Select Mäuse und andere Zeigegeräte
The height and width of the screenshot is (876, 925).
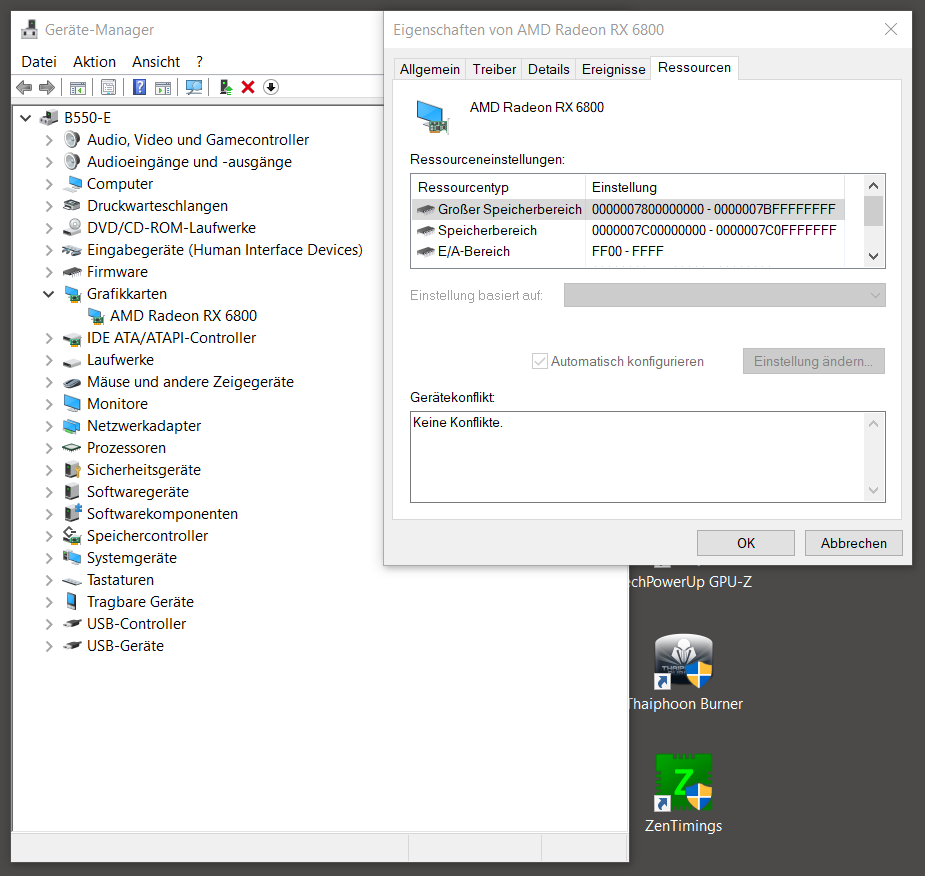(190, 382)
